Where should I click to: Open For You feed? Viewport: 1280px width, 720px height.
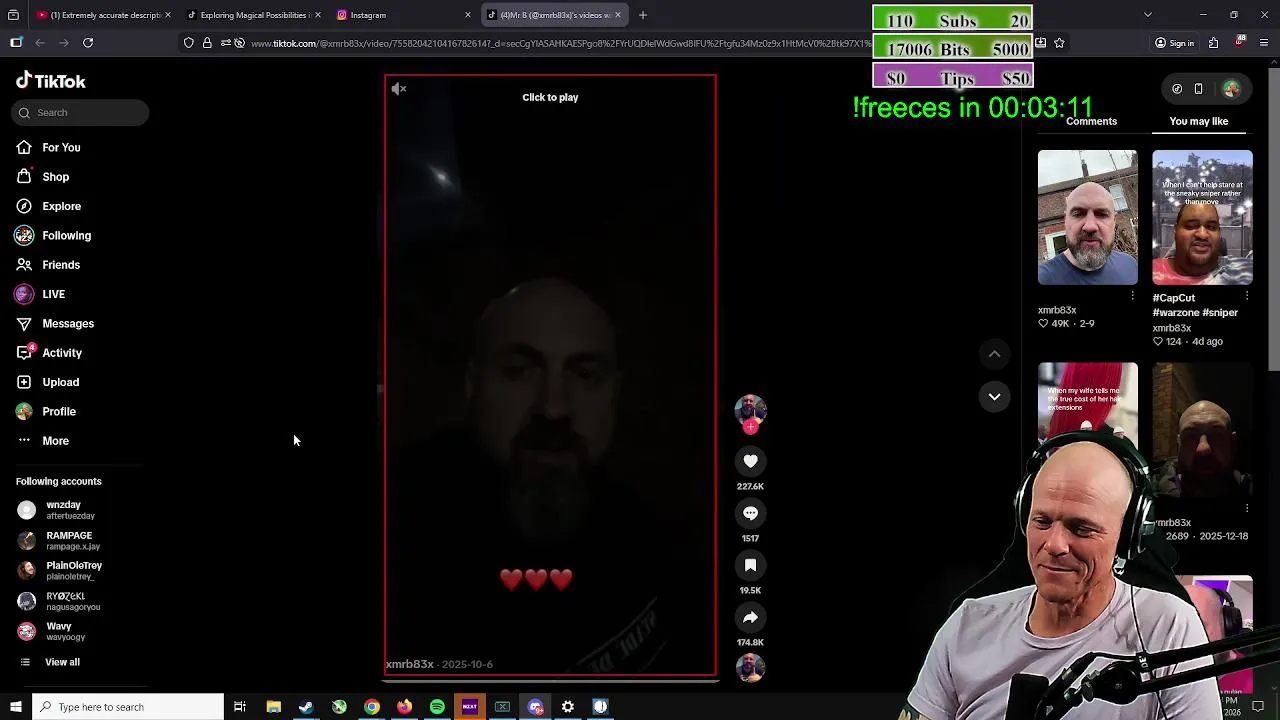click(x=61, y=148)
